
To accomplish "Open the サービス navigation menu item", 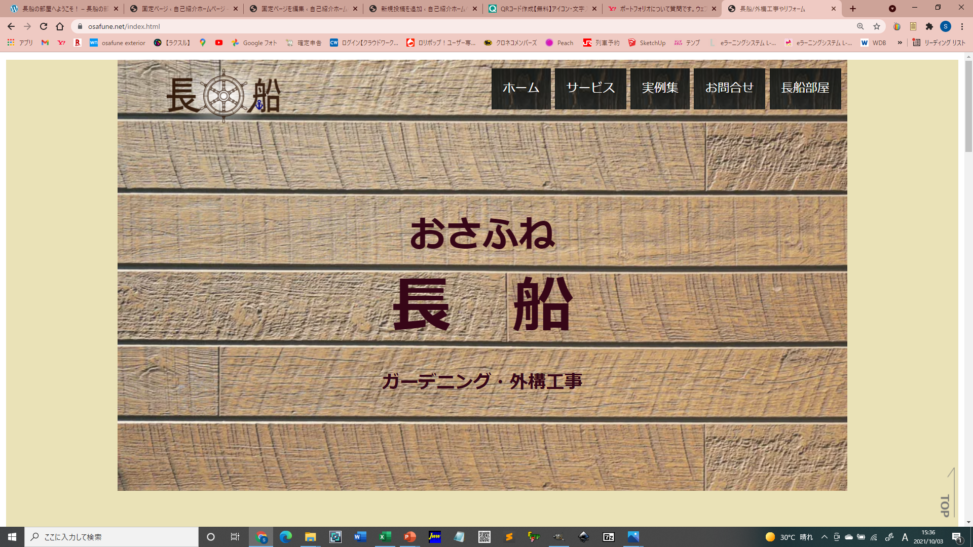I will click(590, 88).
